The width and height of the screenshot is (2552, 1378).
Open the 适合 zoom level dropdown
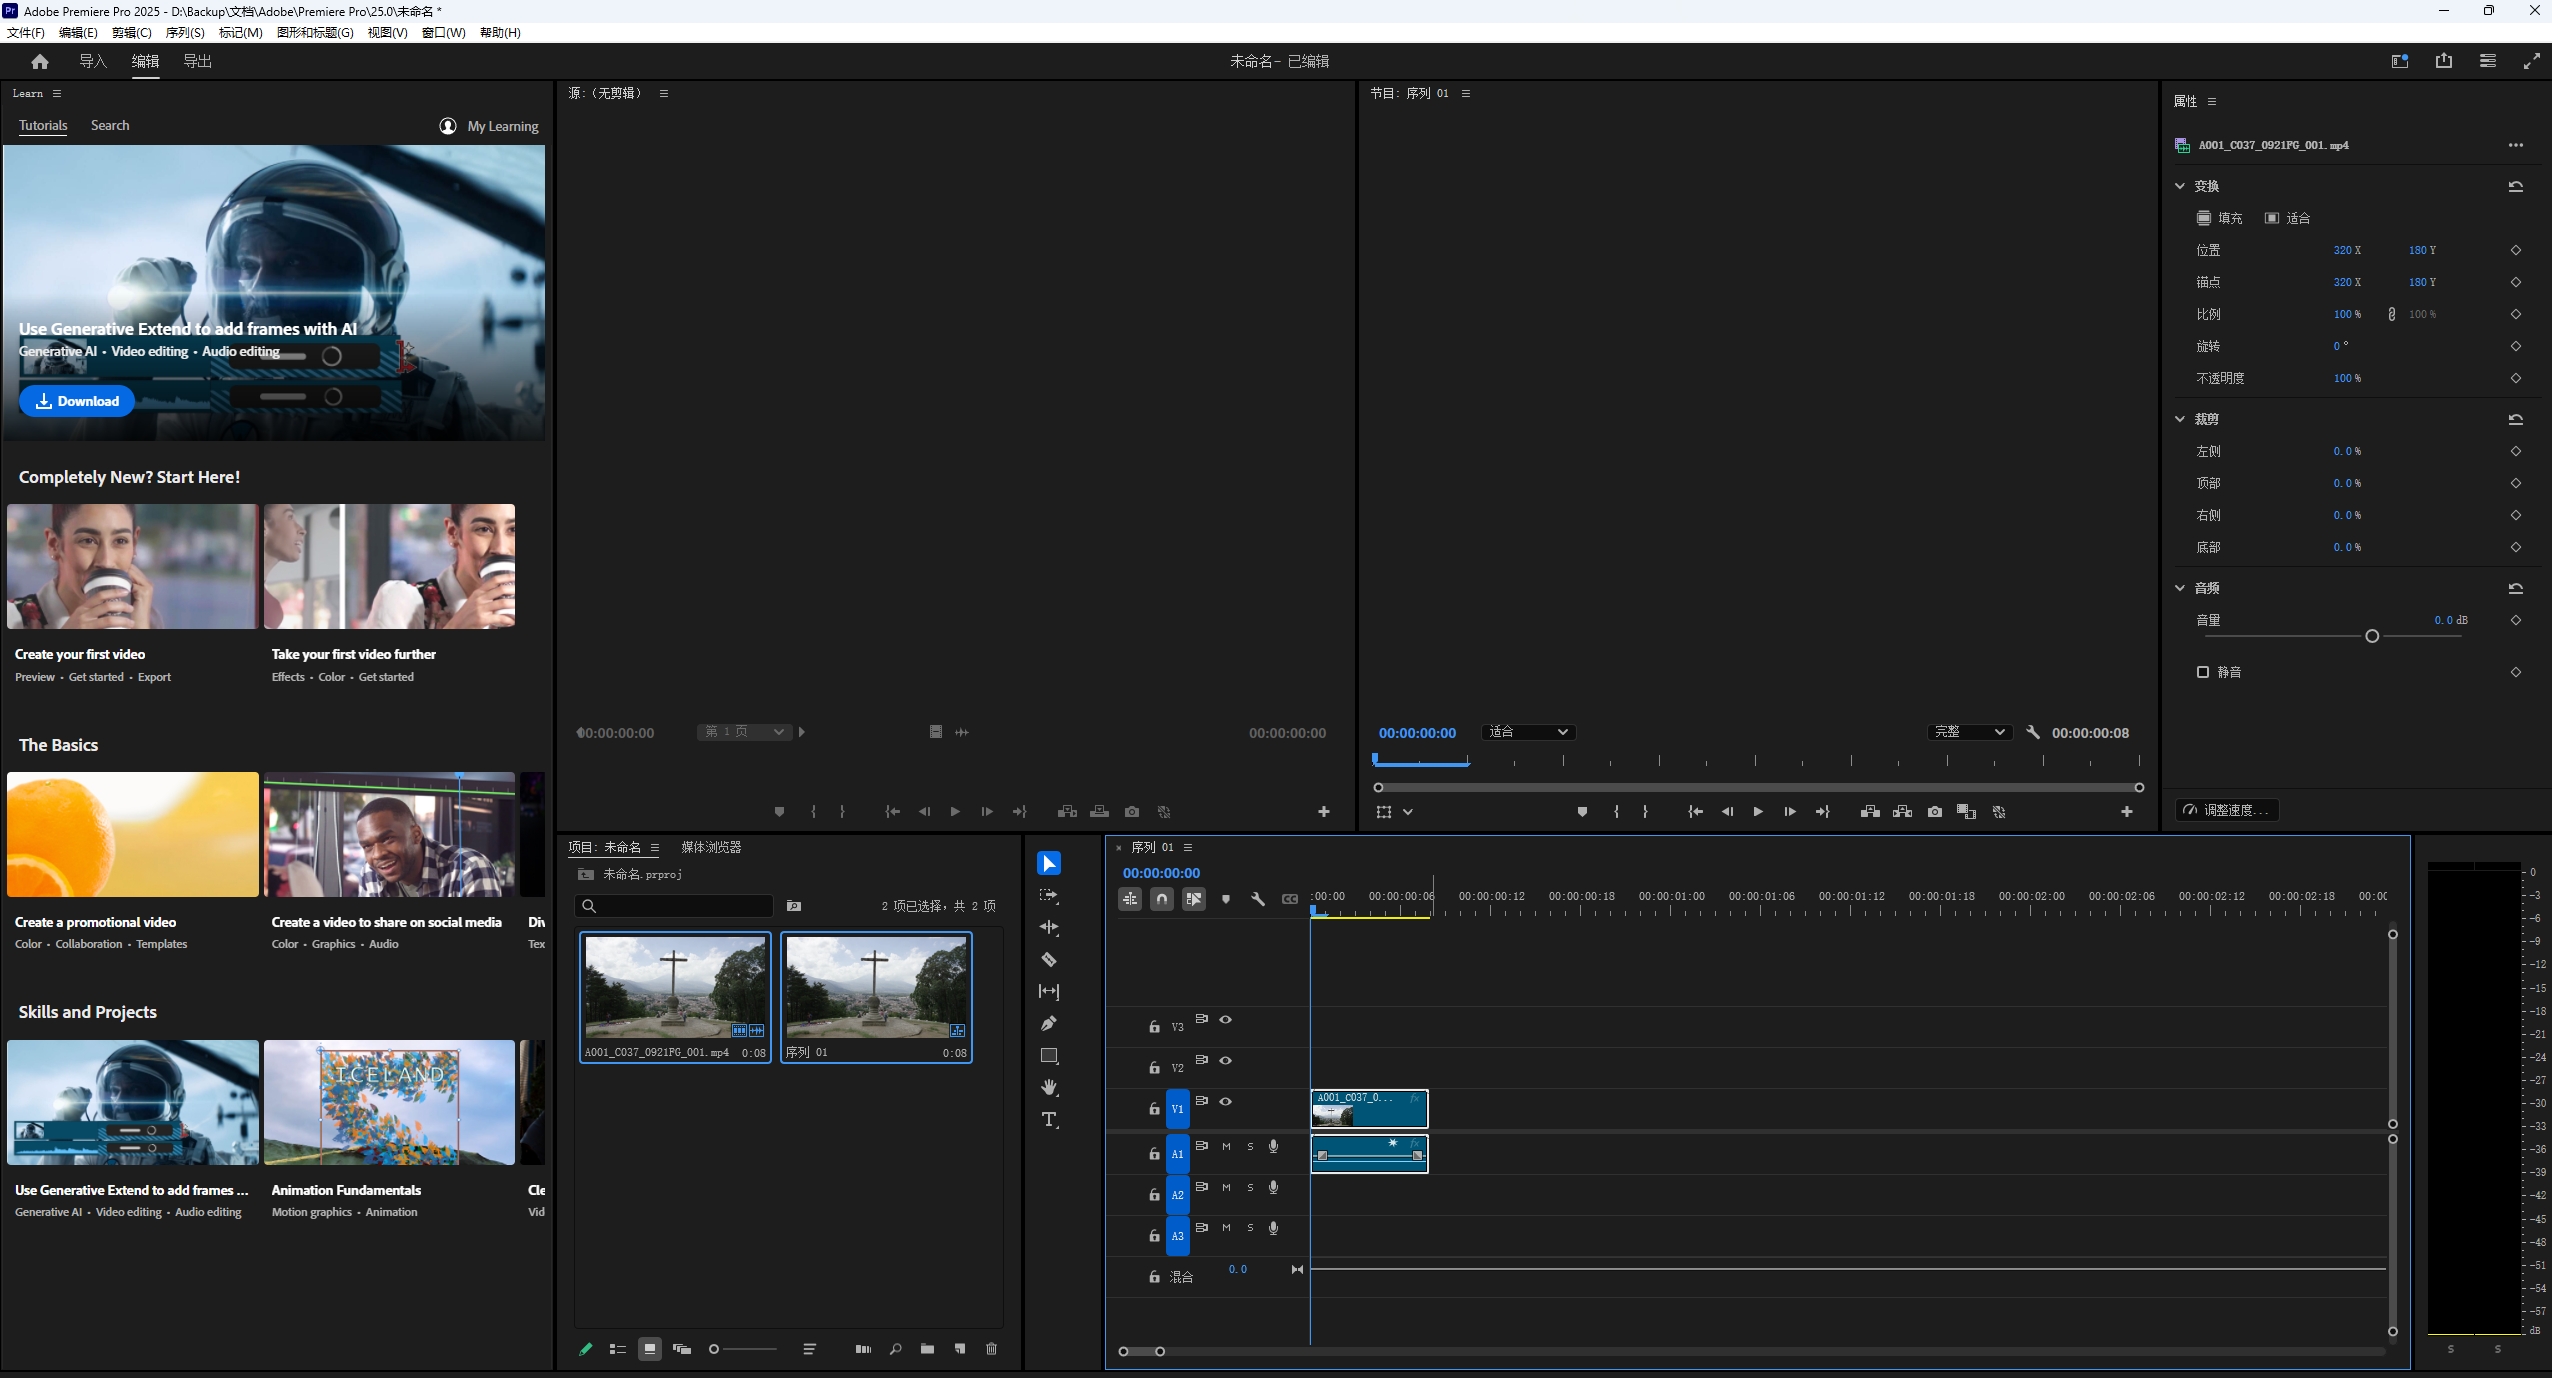pos(1528,732)
